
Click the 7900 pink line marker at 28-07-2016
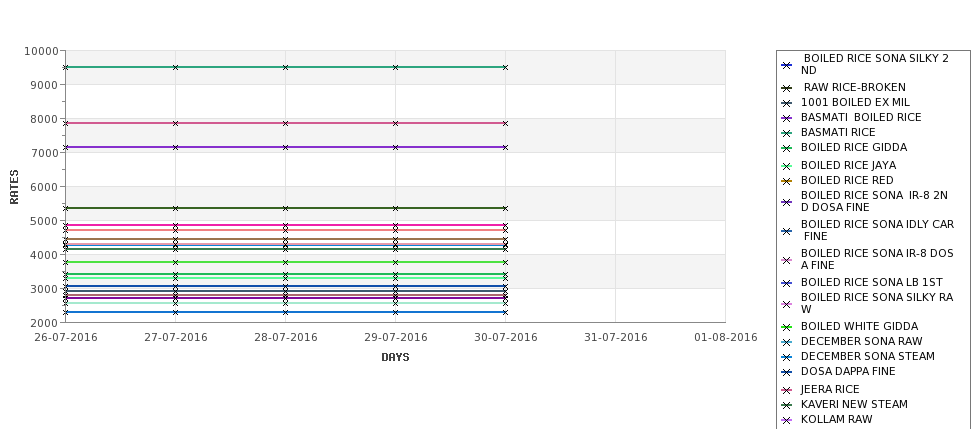coord(285,123)
